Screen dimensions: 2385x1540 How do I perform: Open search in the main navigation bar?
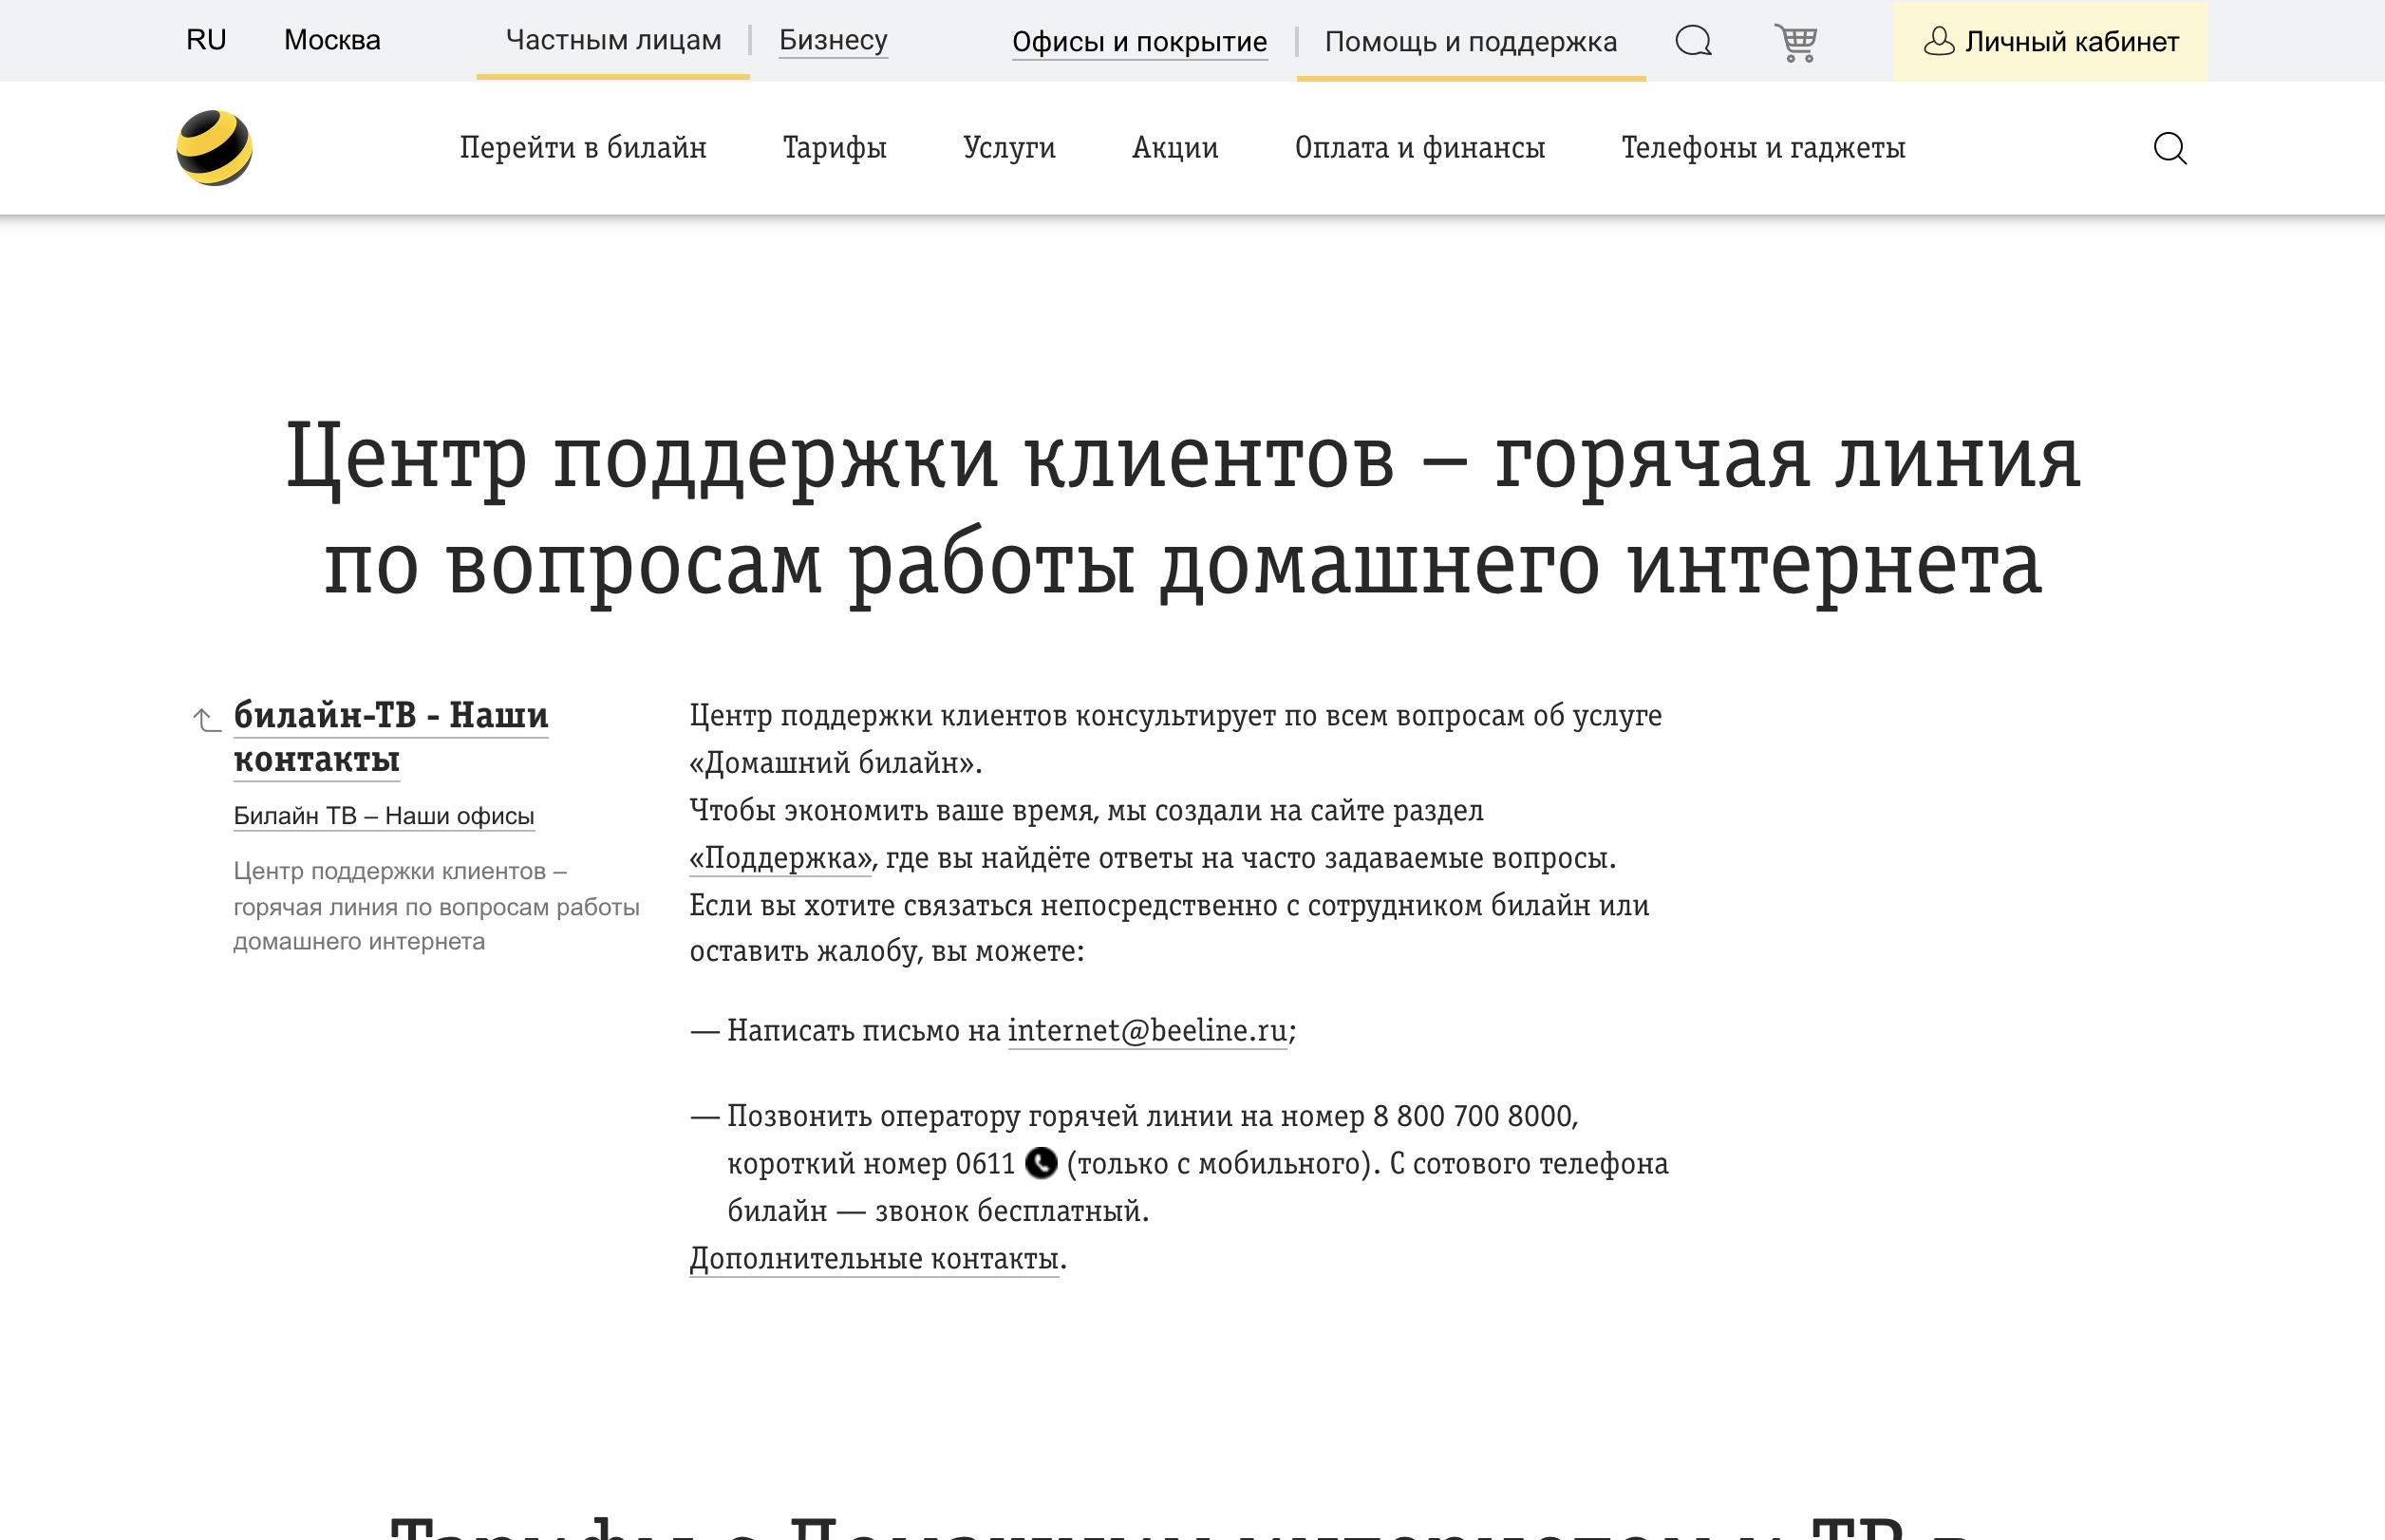click(2170, 147)
